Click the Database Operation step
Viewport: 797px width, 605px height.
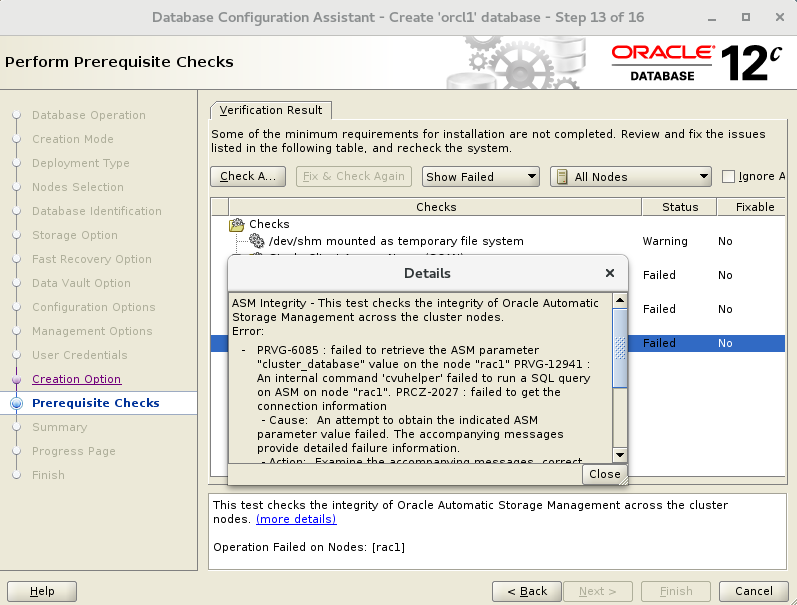pos(88,115)
